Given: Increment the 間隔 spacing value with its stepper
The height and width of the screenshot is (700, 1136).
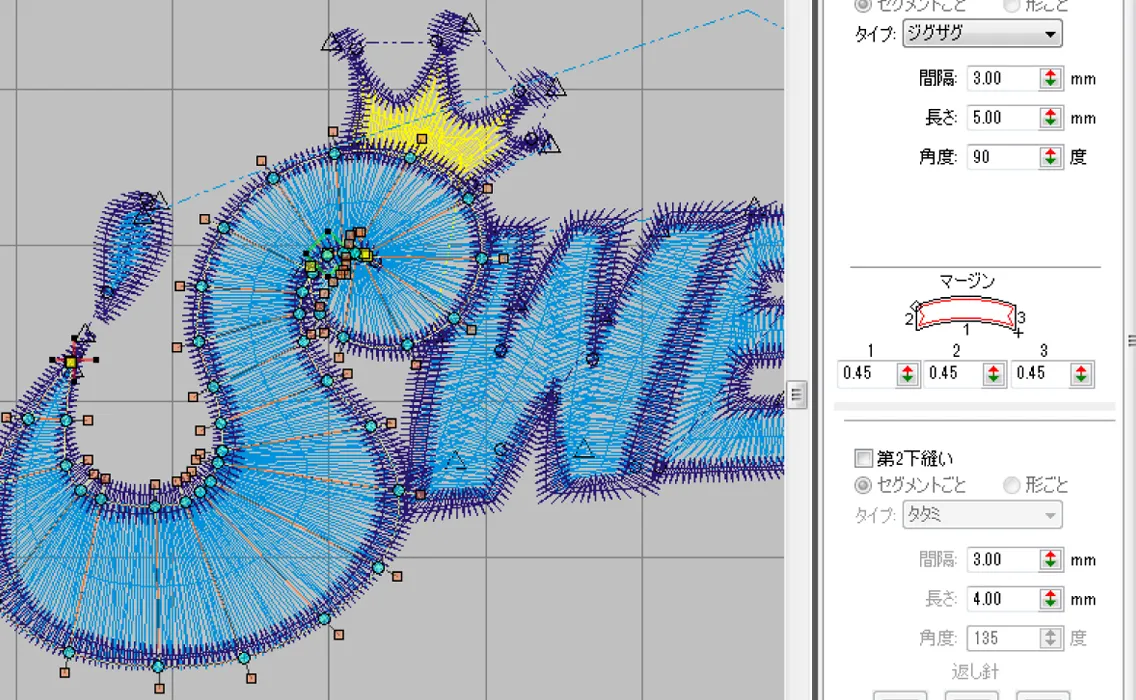Looking at the screenshot, I should (1050, 74).
